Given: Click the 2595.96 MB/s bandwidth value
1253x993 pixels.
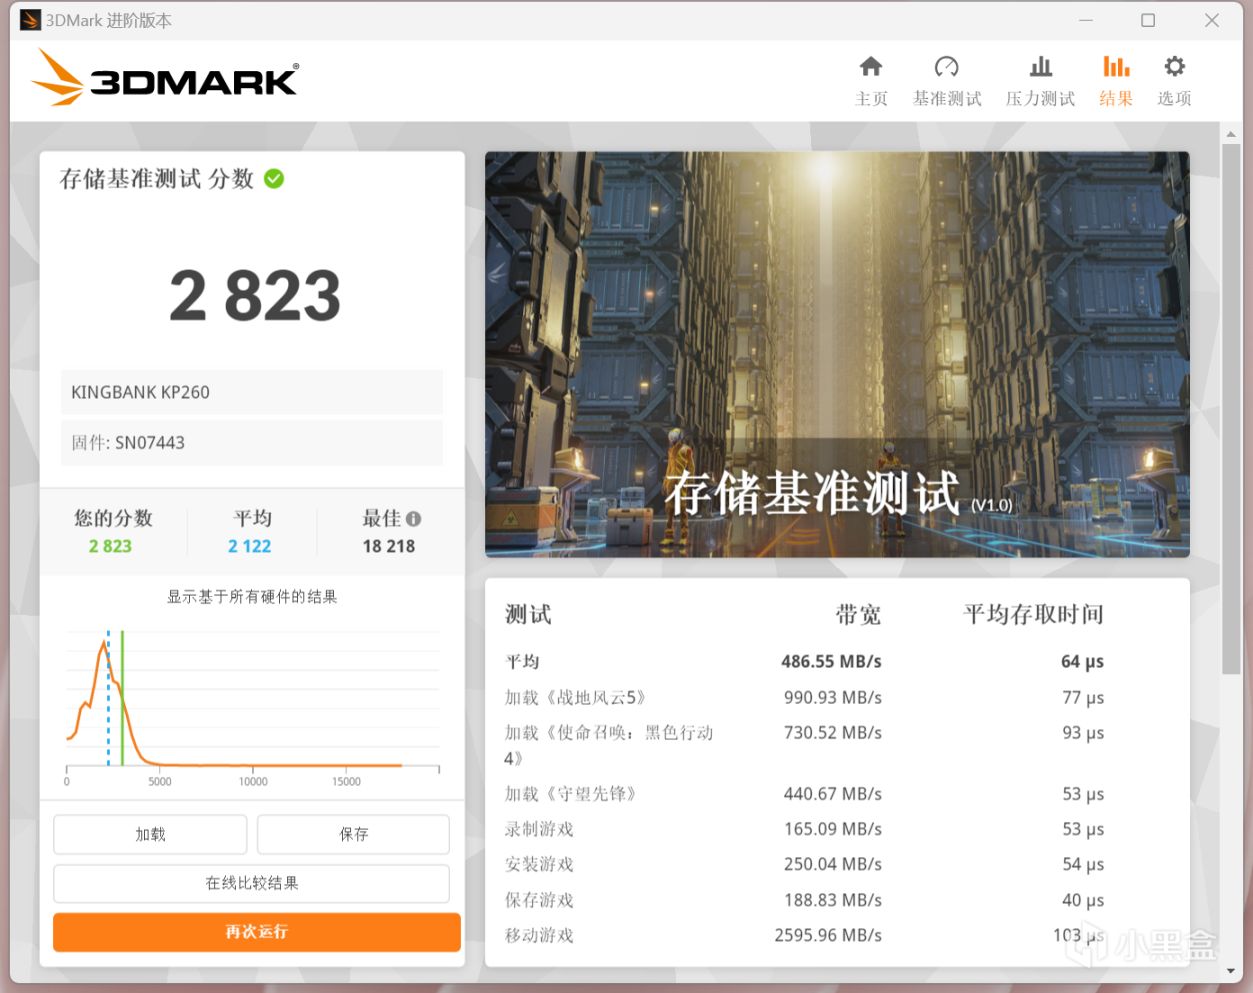Looking at the screenshot, I should pyautogui.click(x=828, y=935).
